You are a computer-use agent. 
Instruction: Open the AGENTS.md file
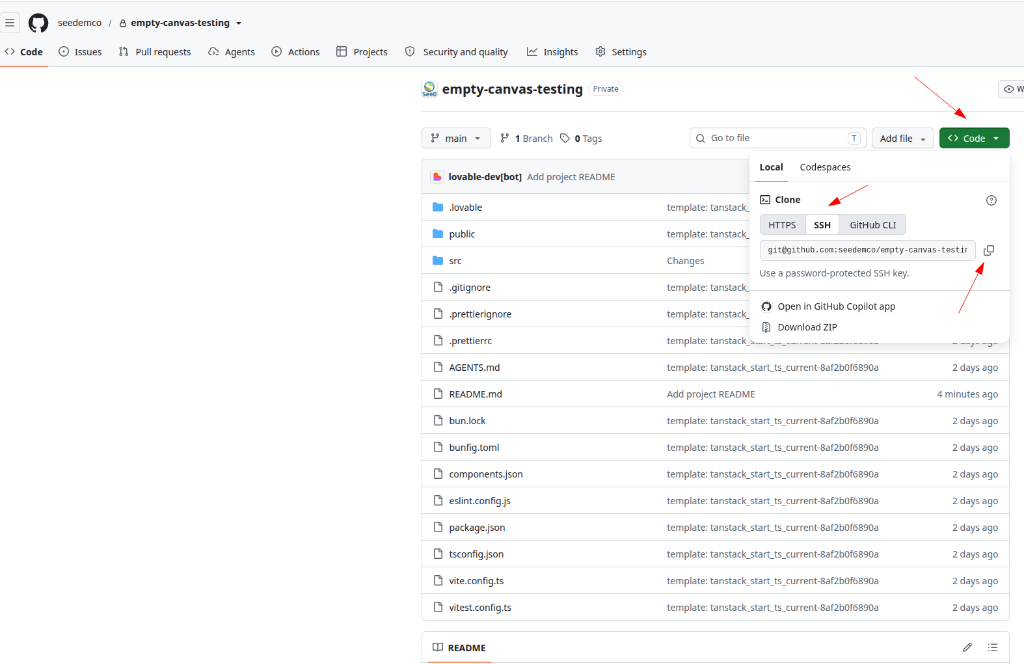[474, 368]
